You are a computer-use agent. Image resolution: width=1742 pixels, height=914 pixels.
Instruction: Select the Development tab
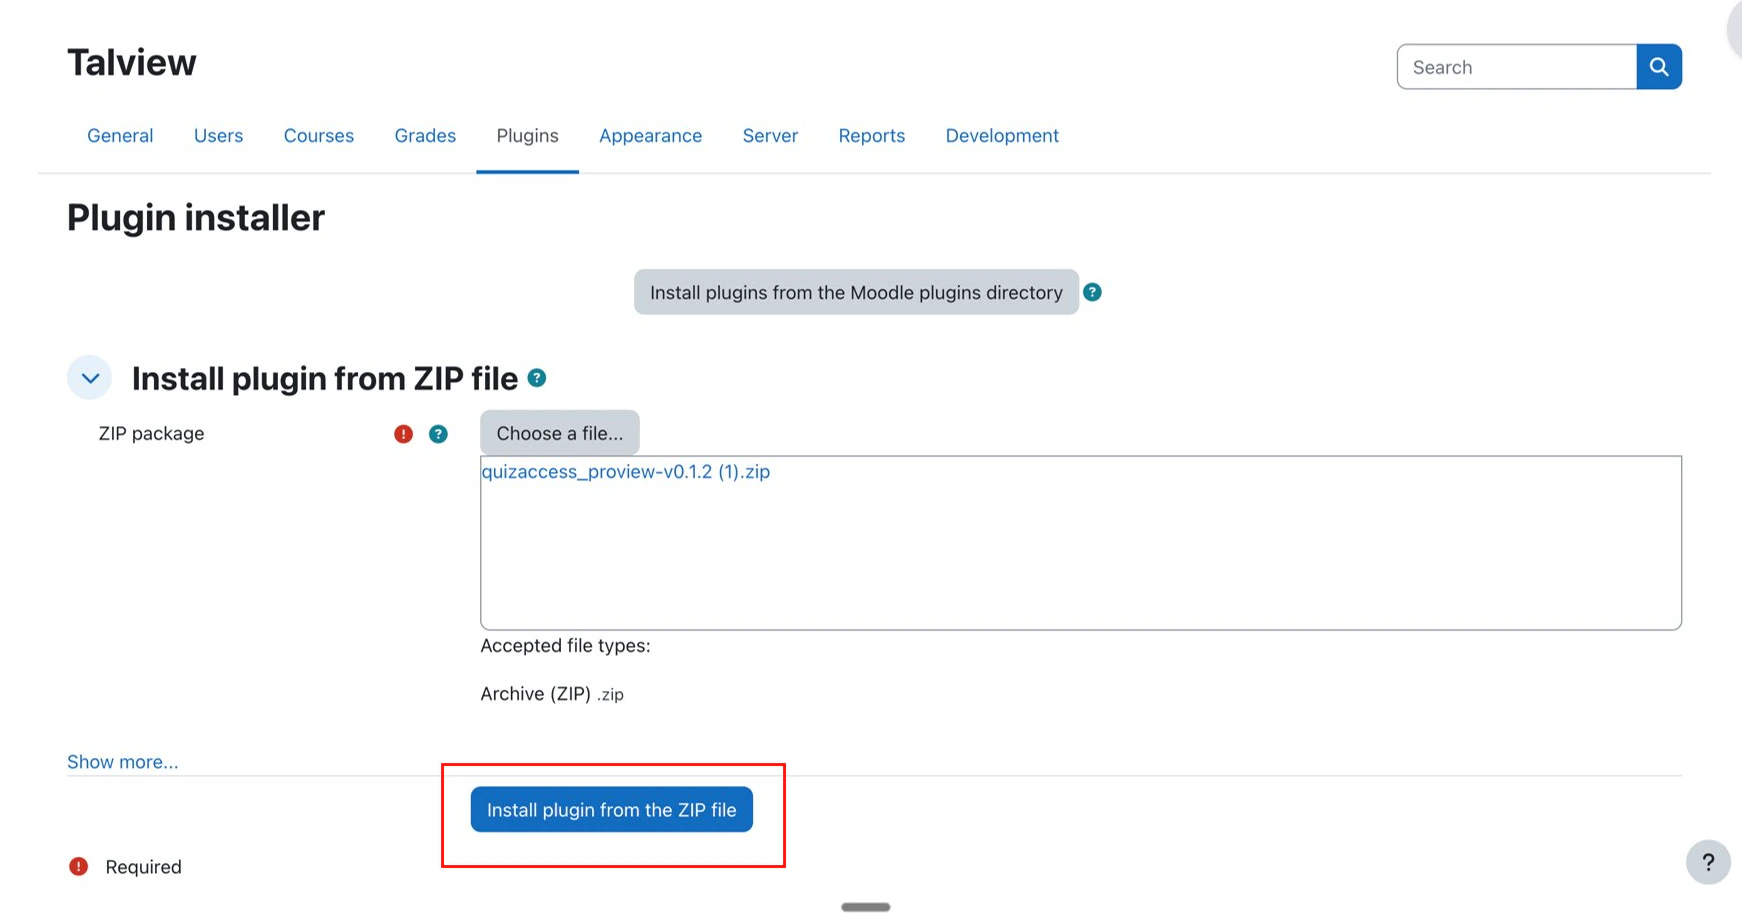coord(1002,136)
